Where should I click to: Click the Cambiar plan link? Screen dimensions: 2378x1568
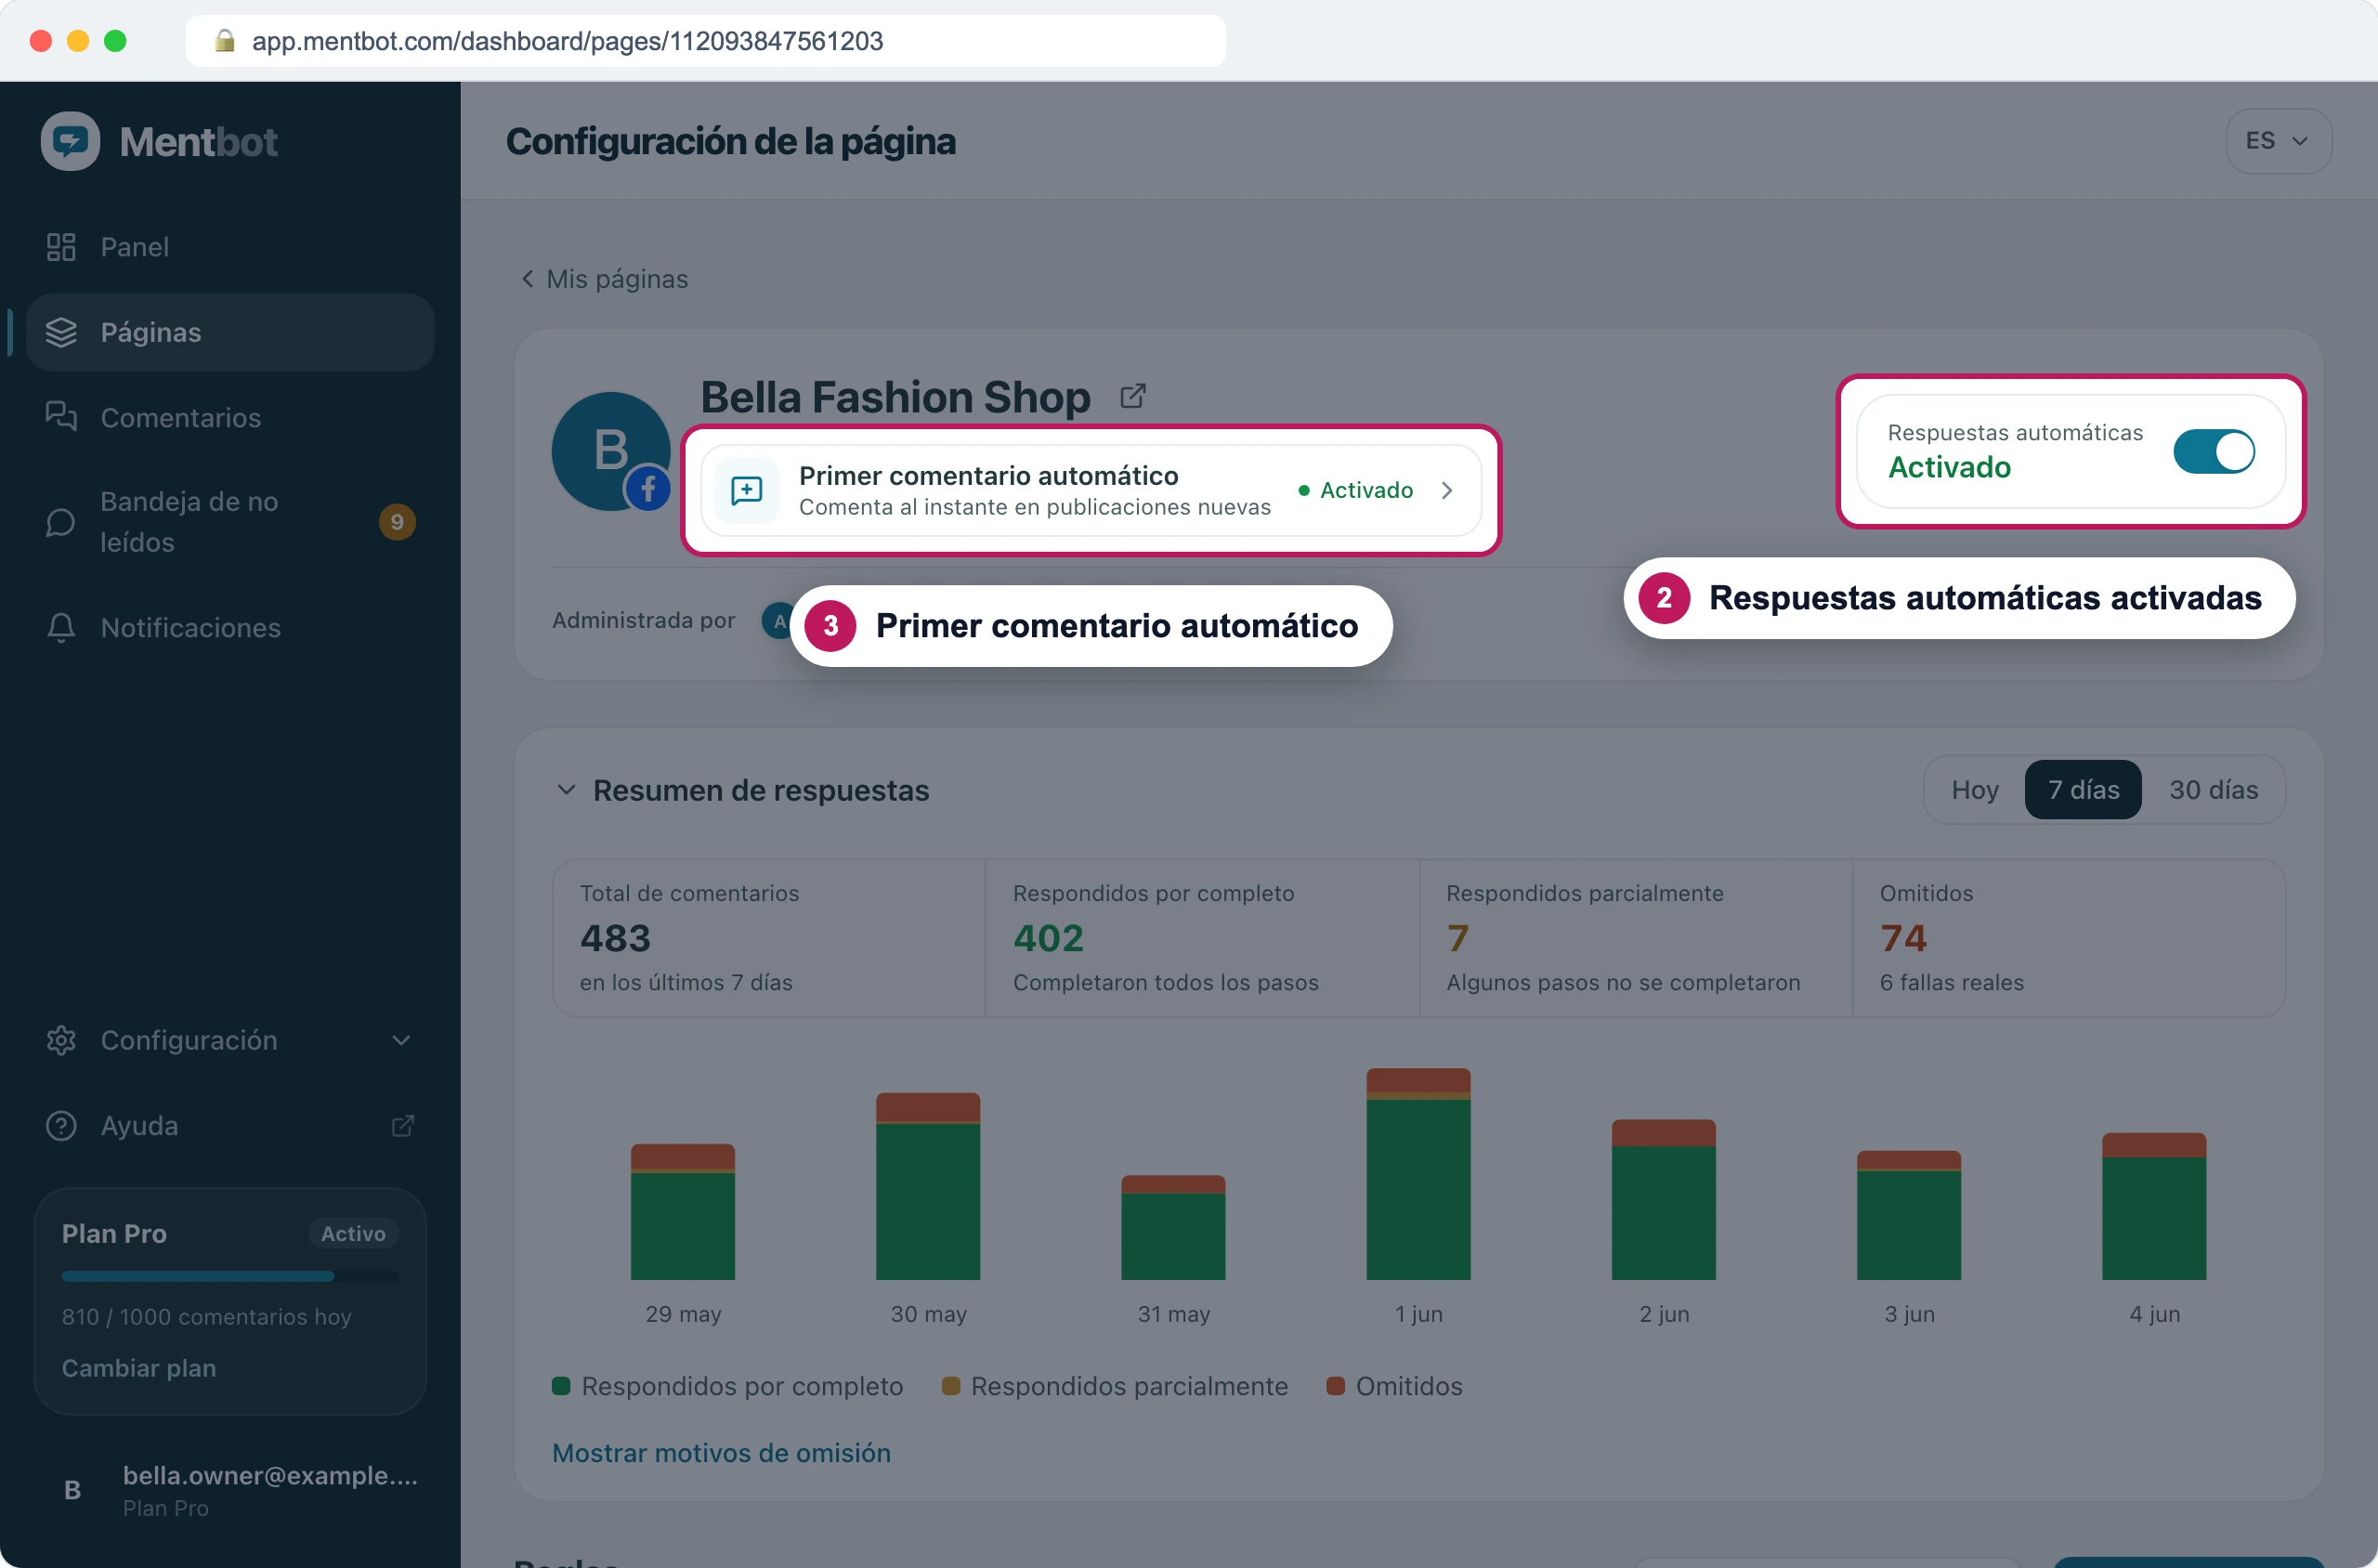pyautogui.click(x=139, y=1367)
